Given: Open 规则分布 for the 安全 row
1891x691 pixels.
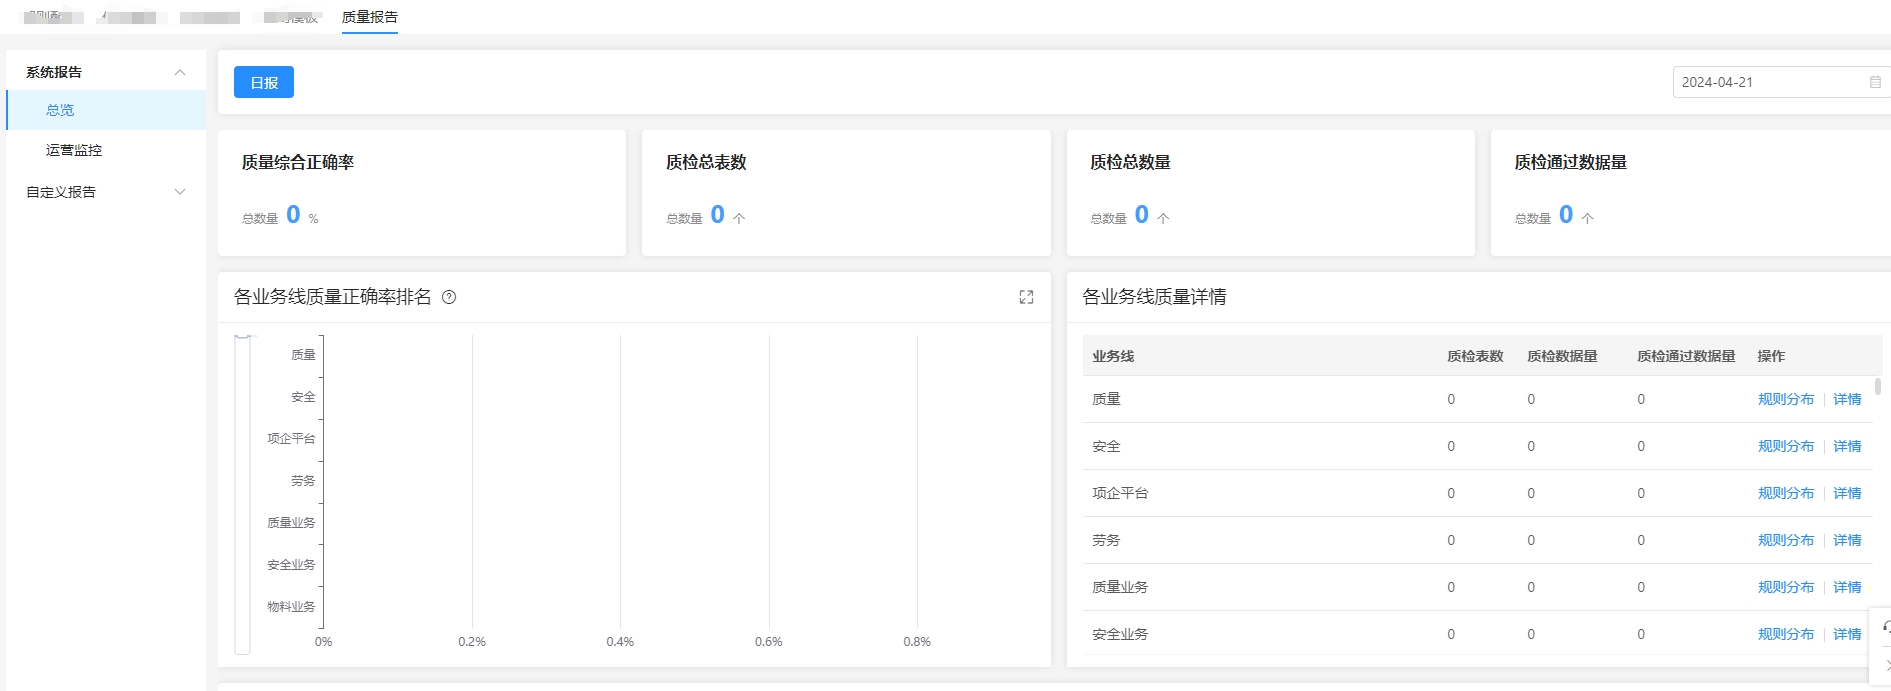Looking at the screenshot, I should click(x=1785, y=446).
